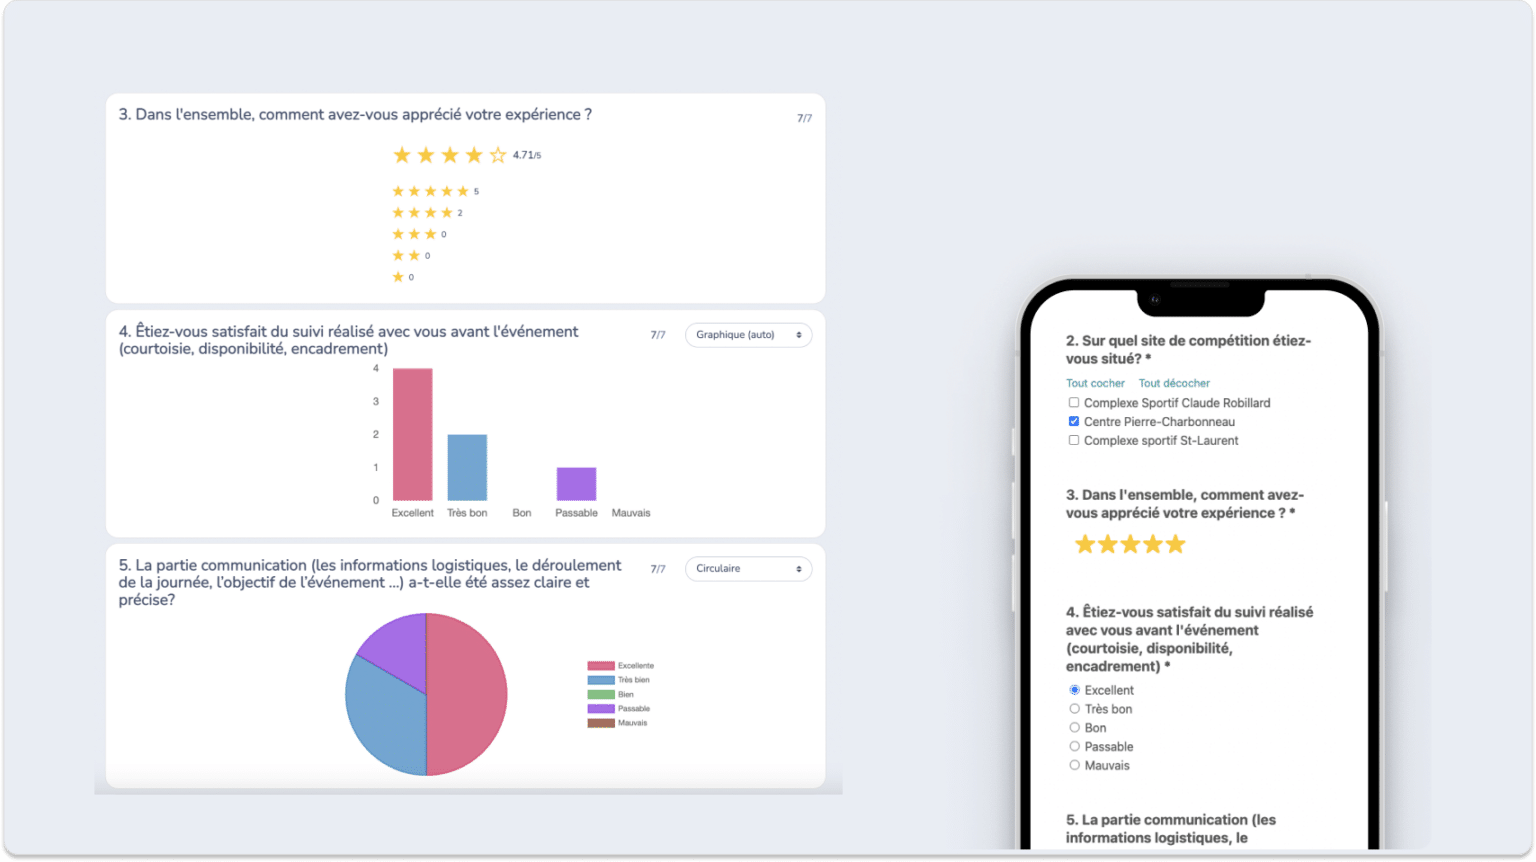The width and height of the screenshot is (1536, 862).
Task: Select the fifth star in the phone's rating
Action: (x=1176, y=544)
